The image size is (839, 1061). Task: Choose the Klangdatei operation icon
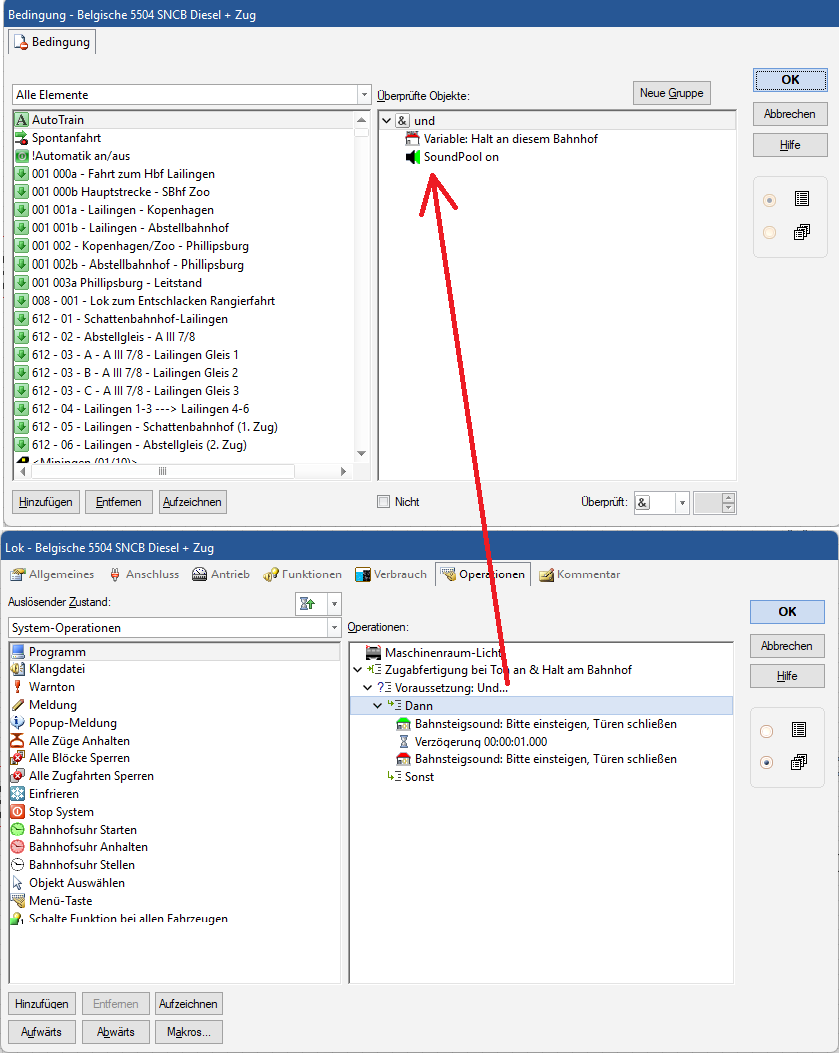click(x=17, y=669)
